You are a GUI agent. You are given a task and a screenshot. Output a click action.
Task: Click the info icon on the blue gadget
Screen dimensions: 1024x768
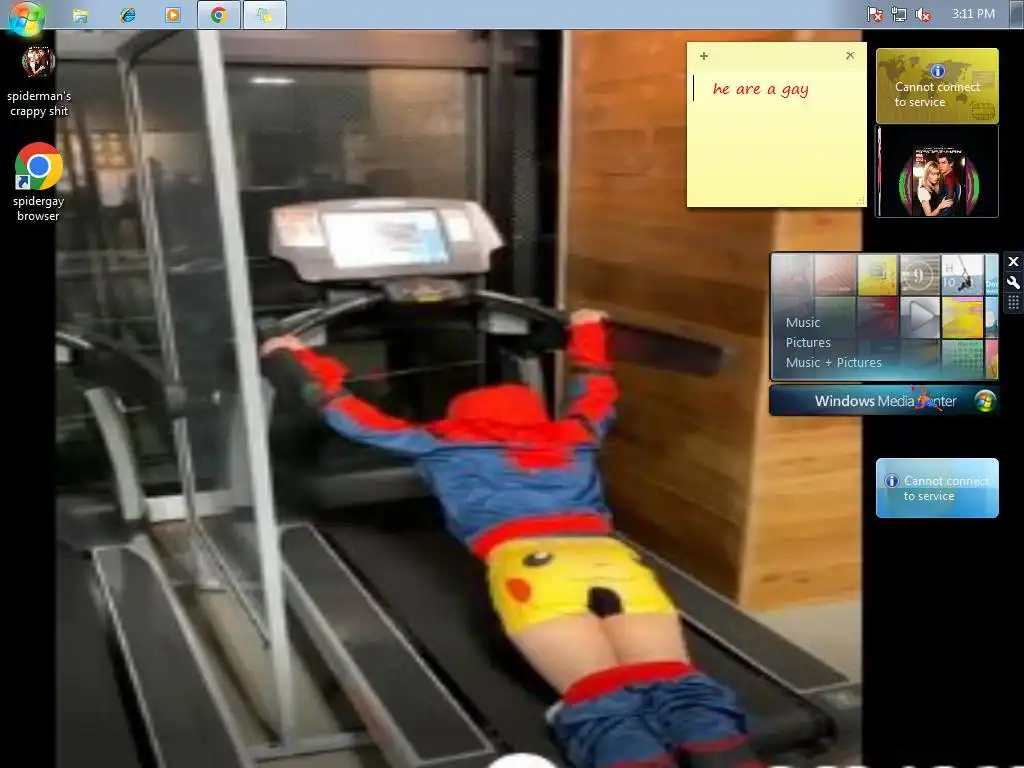coord(891,481)
